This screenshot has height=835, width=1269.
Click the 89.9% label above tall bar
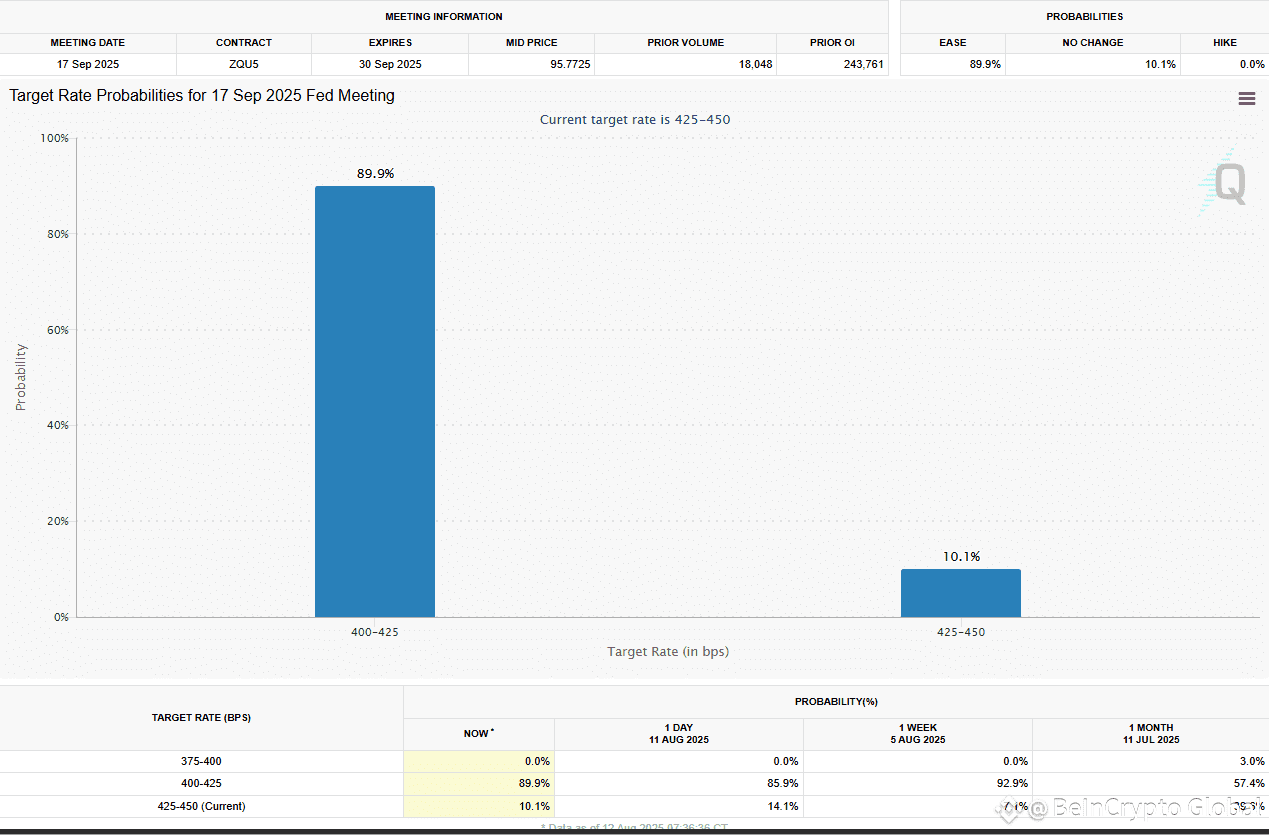click(375, 173)
